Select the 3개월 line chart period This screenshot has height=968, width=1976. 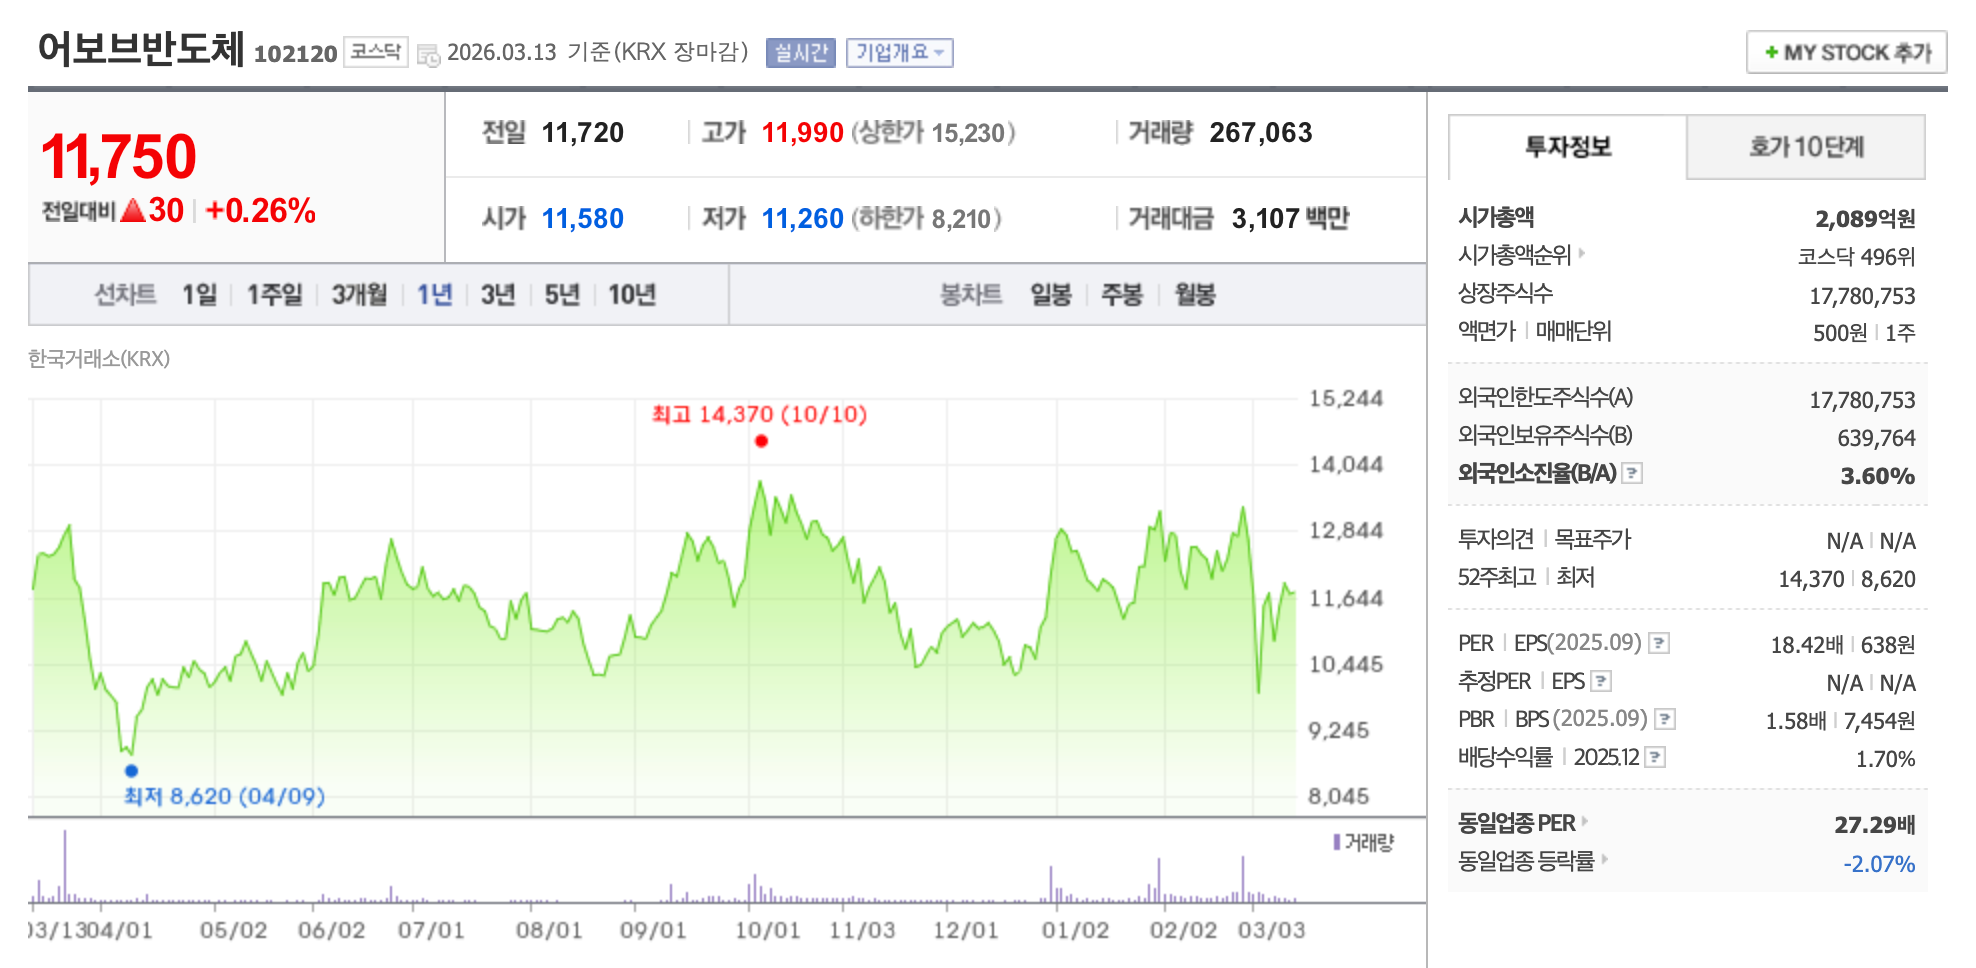click(x=359, y=295)
